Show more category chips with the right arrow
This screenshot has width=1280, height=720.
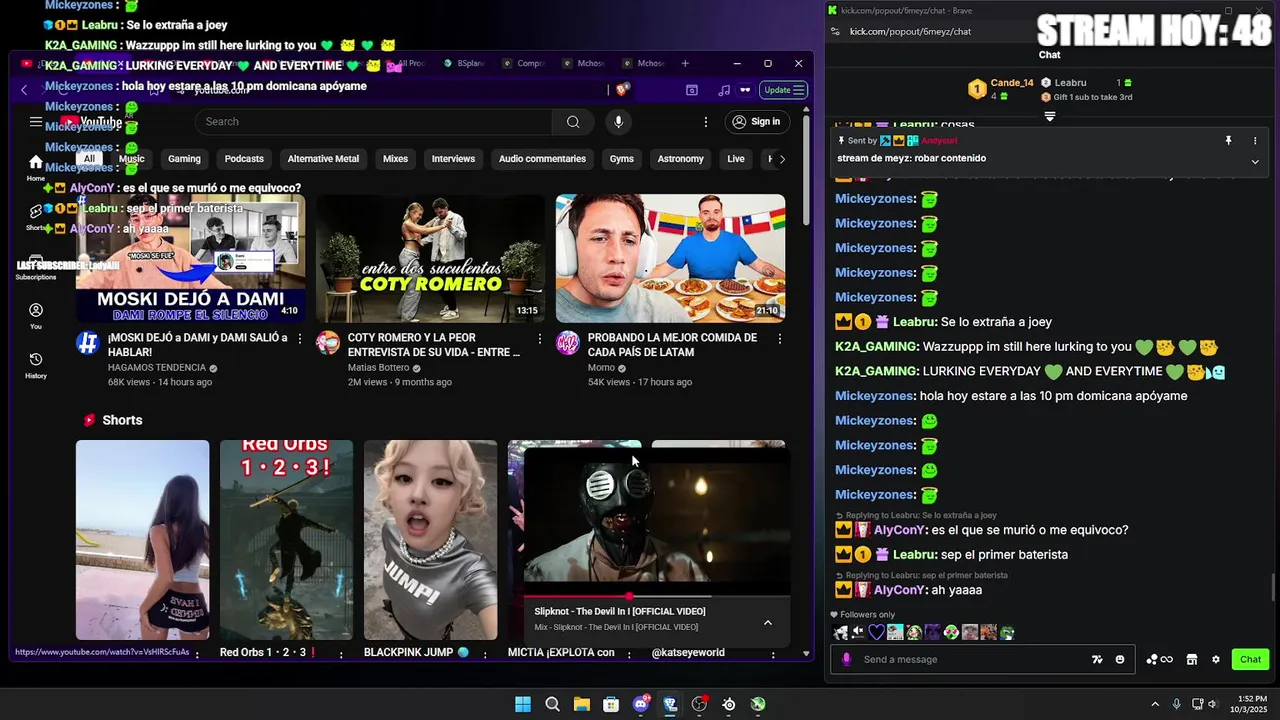[x=782, y=159]
